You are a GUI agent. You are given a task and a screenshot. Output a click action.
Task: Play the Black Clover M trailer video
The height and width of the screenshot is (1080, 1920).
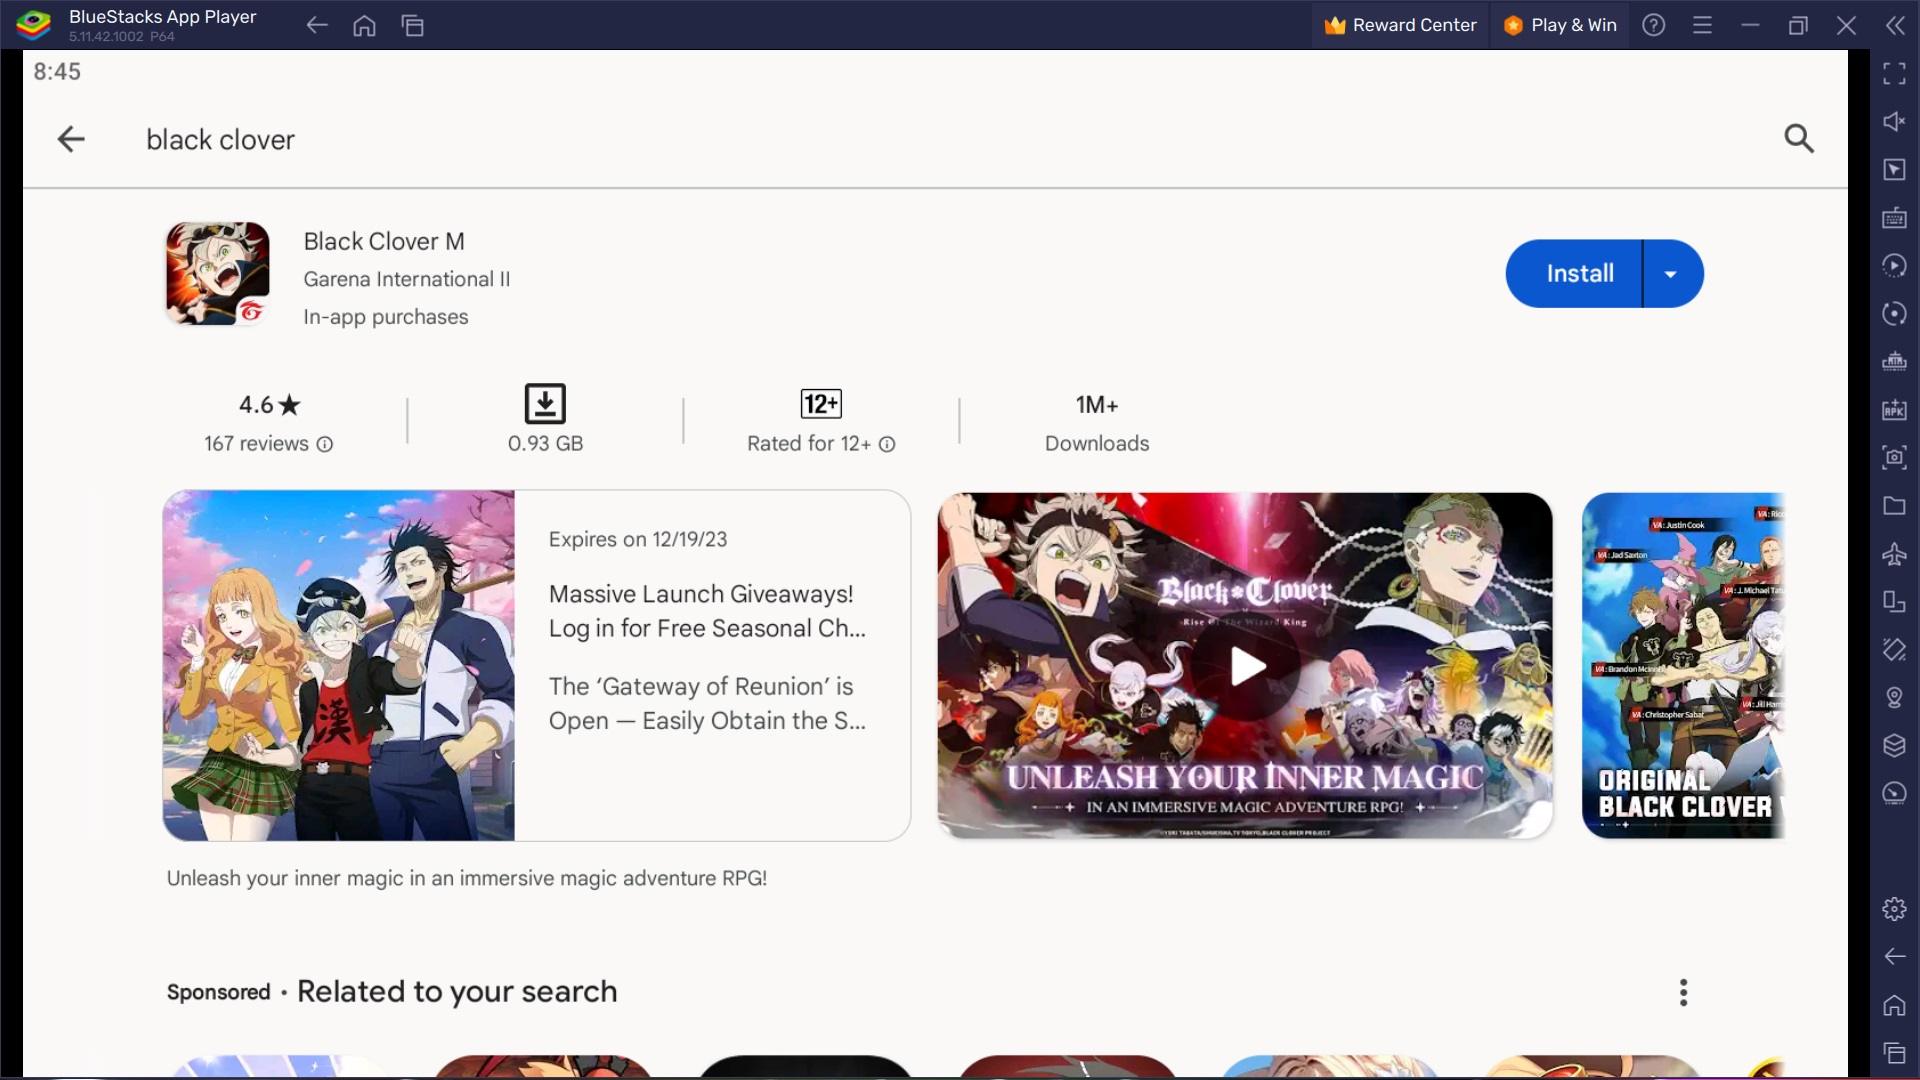[1245, 666]
